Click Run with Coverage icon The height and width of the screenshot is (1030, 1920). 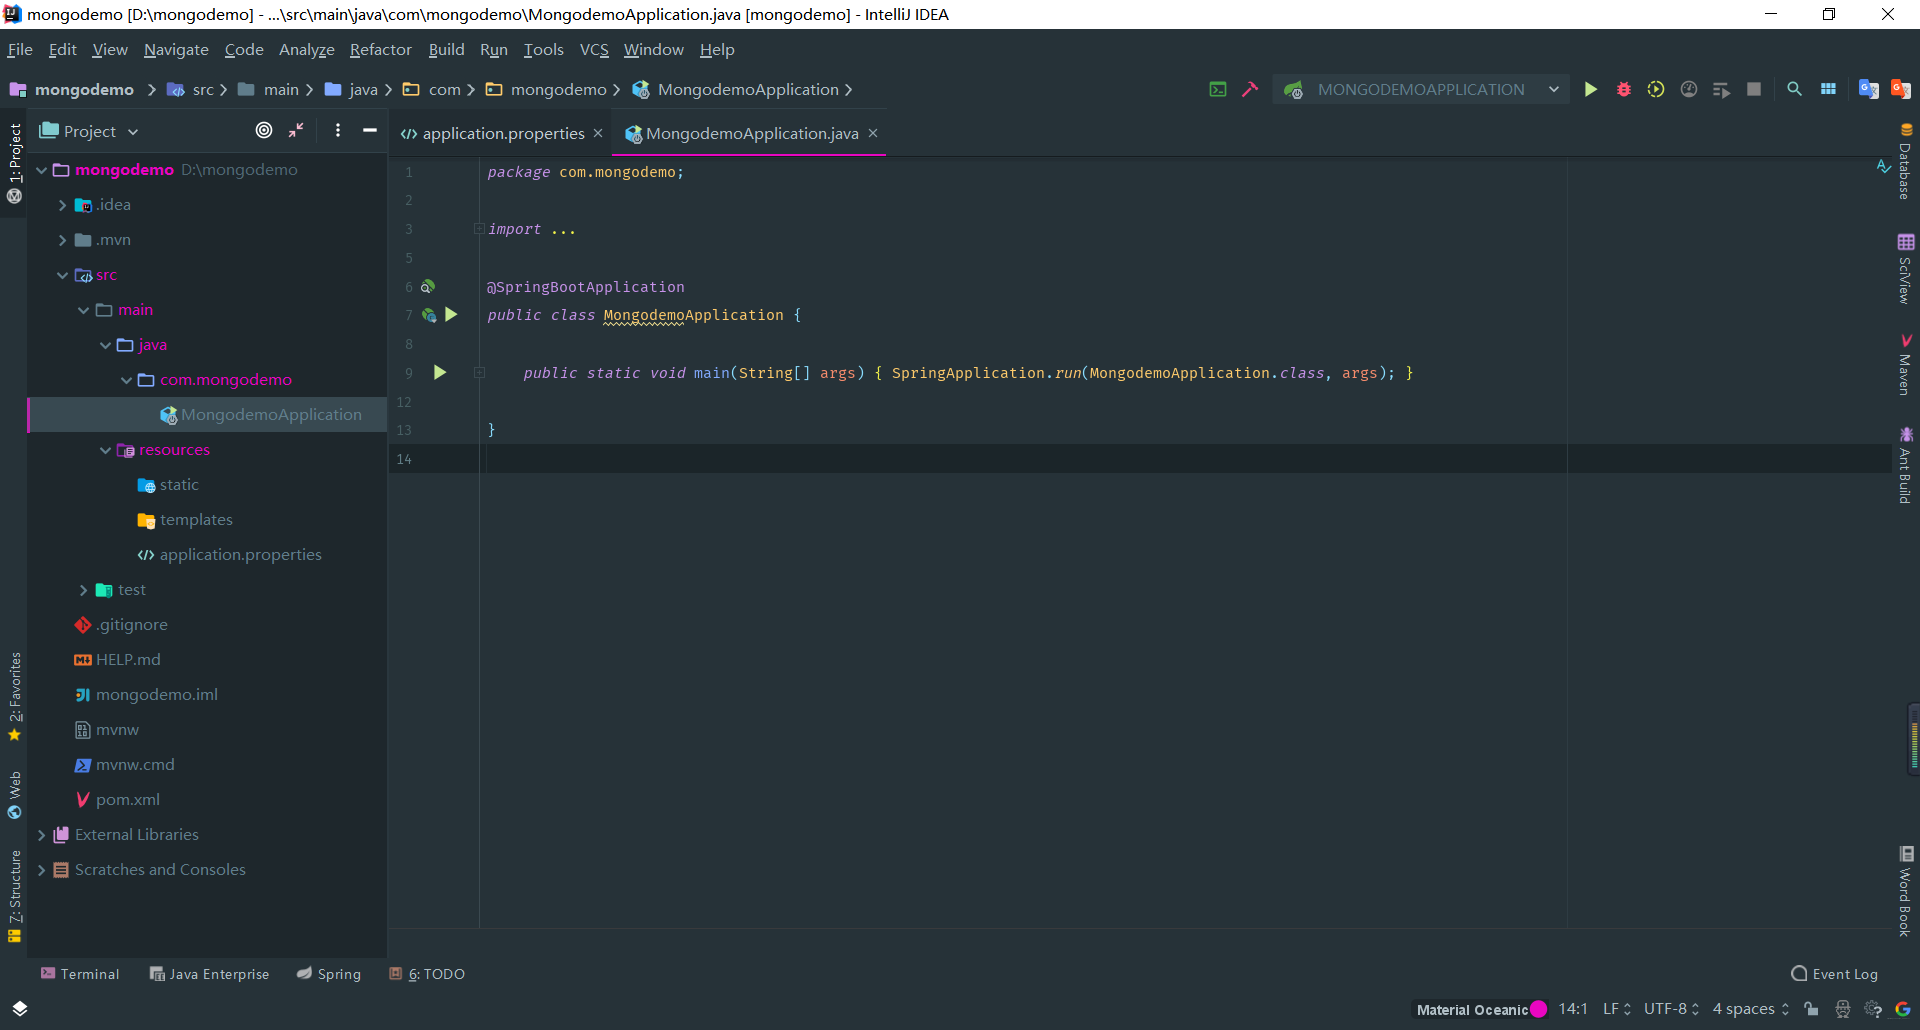pos(1656,90)
